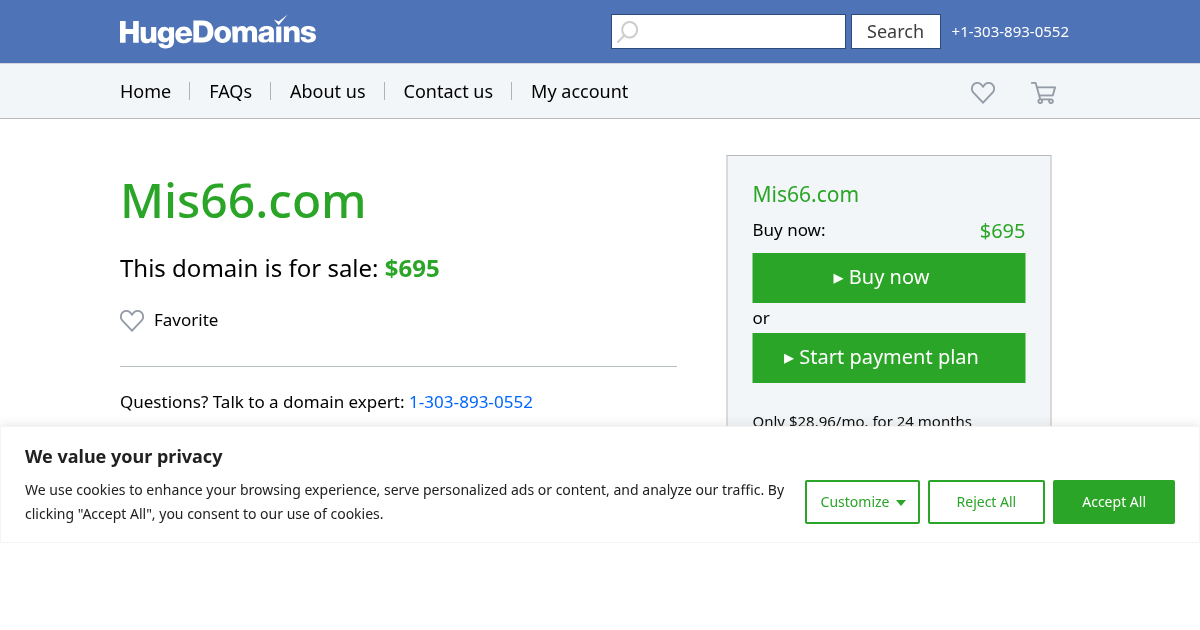The width and height of the screenshot is (1200, 630).
Task: Toggle the Favorite heart for Mis66.com
Action: coord(132,320)
